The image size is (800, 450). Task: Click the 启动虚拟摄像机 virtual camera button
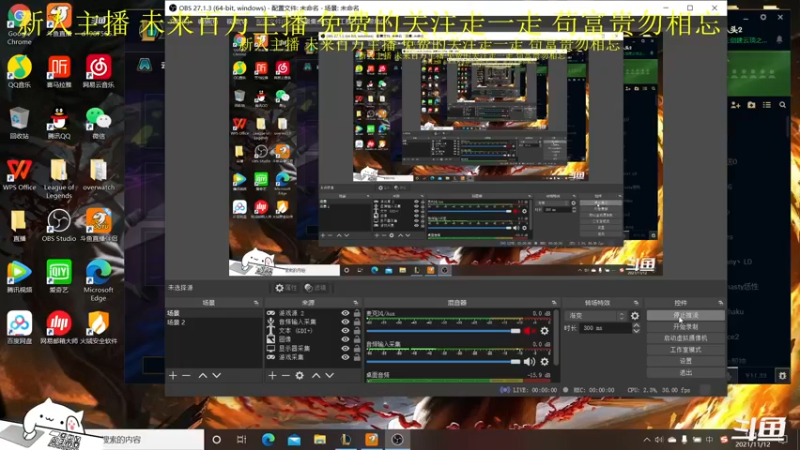tap(685, 338)
